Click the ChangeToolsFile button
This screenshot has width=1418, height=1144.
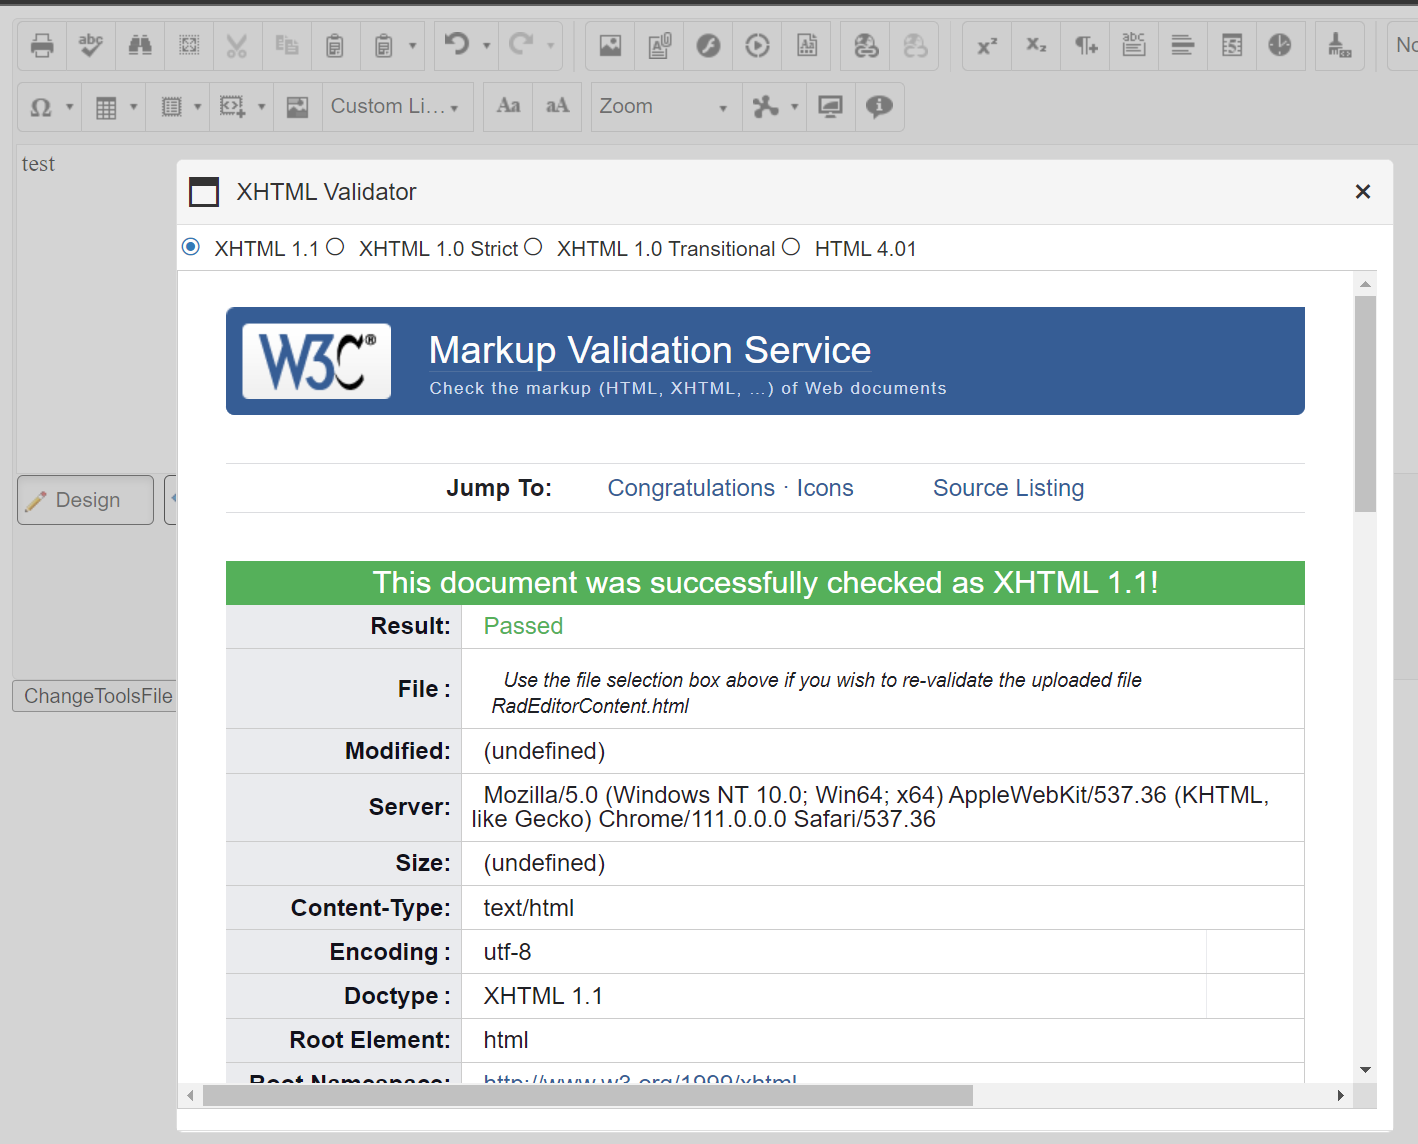click(x=96, y=696)
